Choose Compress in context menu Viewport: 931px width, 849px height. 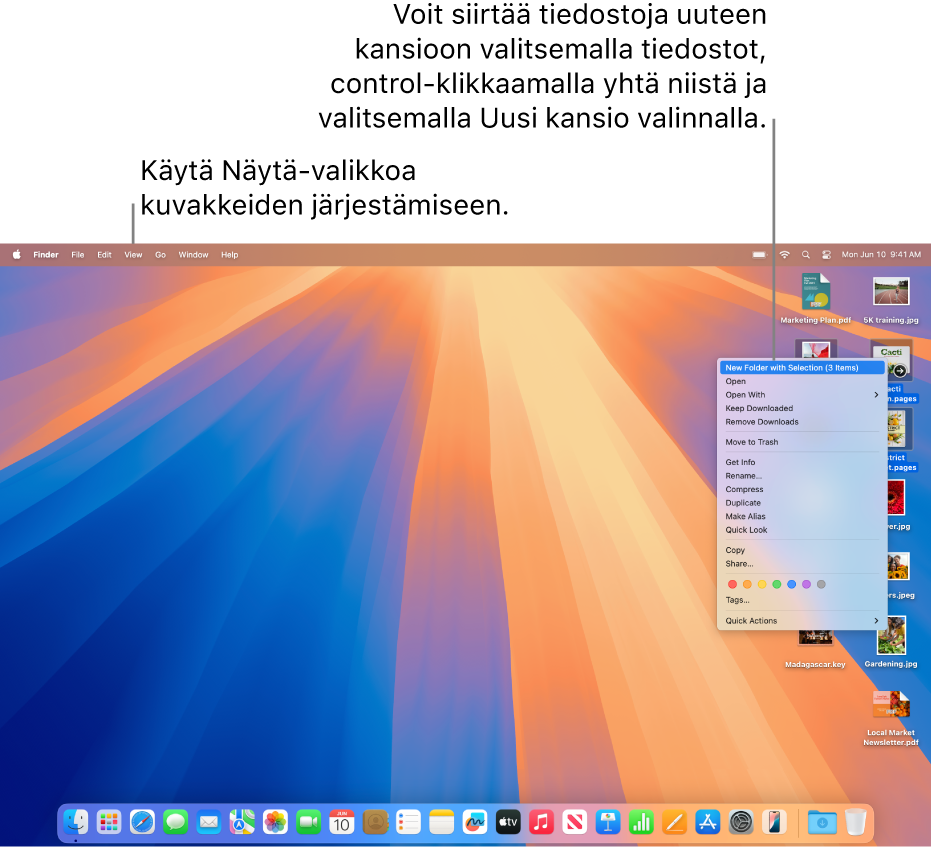click(803, 490)
